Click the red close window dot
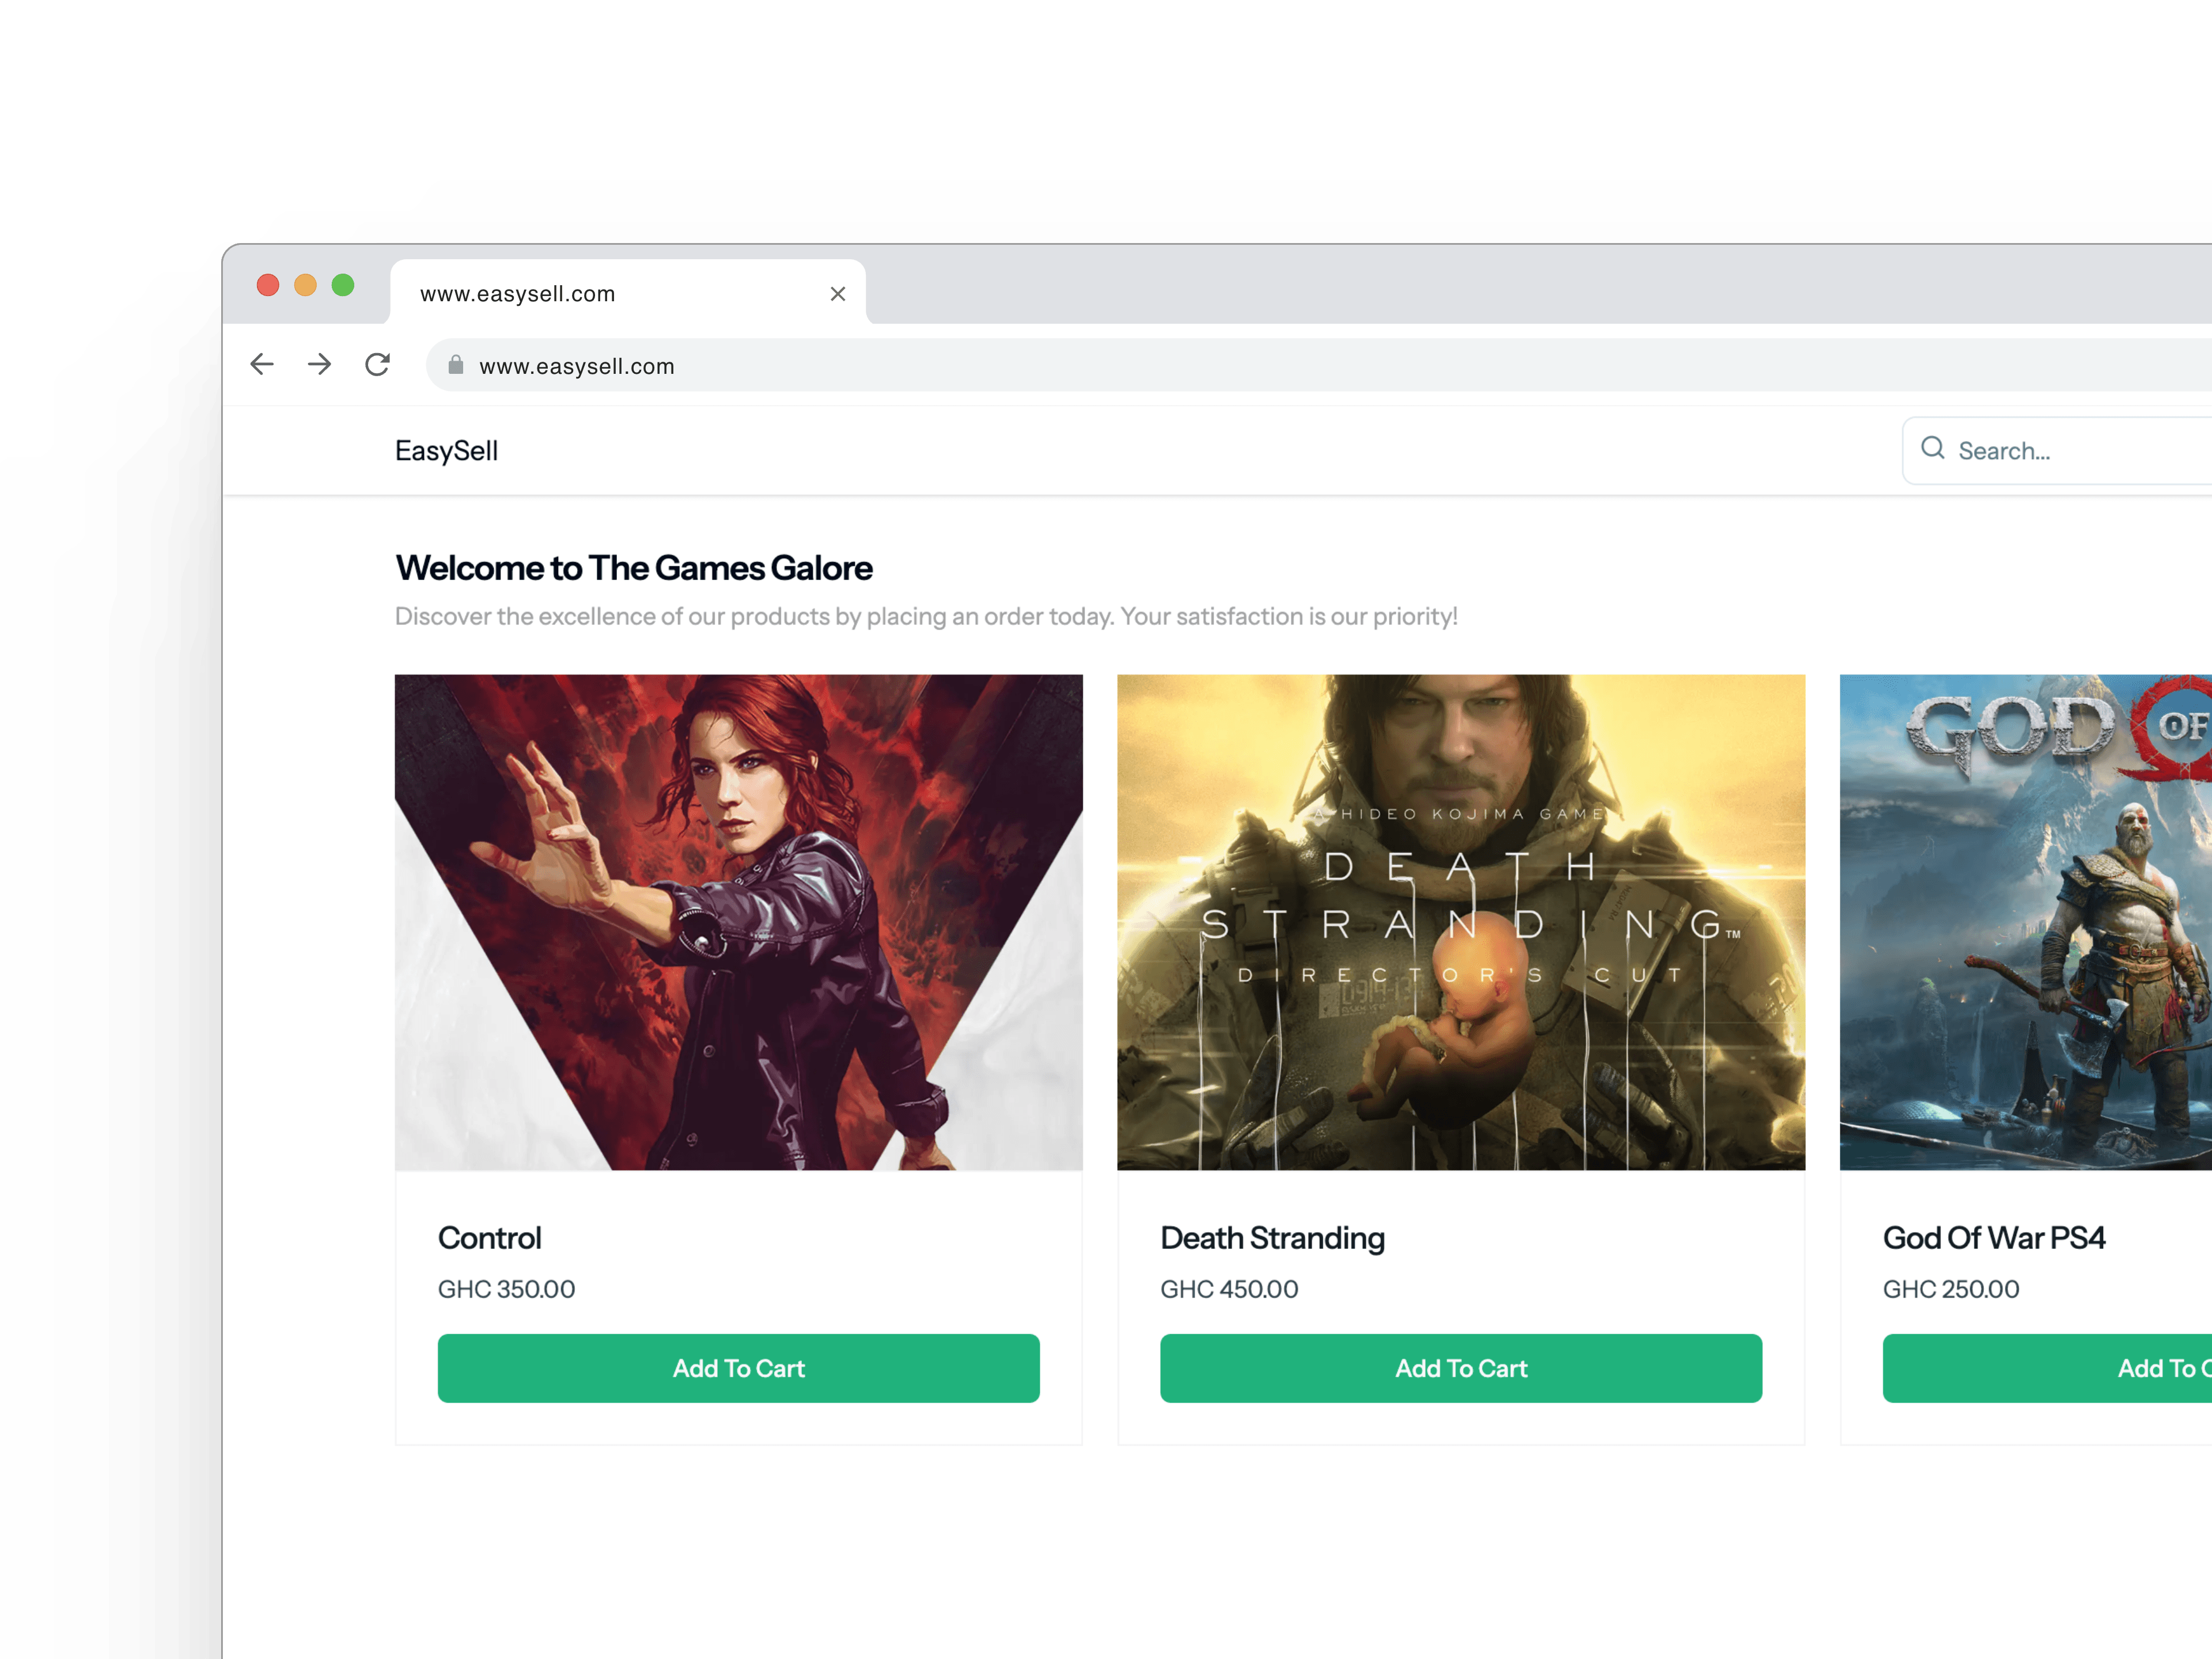Viewport: 2212px width, 1659px height. [268, 286]
